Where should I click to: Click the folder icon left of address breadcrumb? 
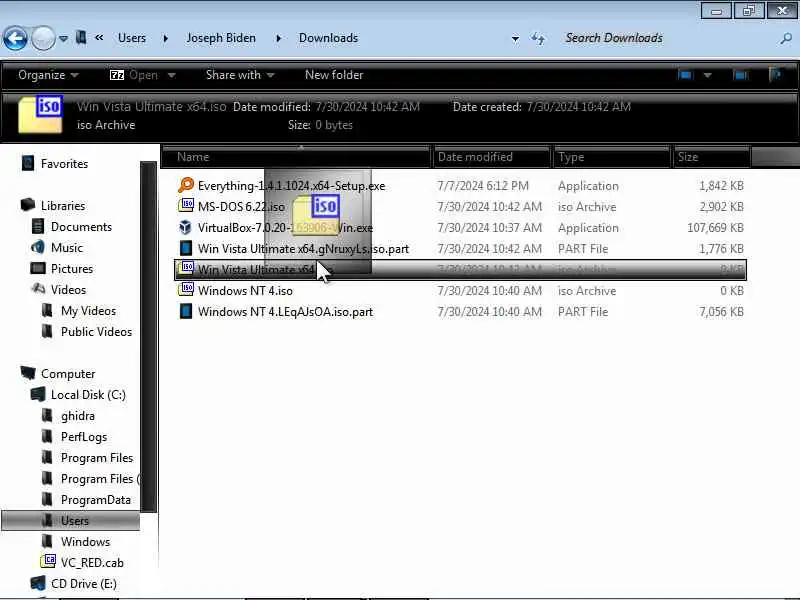(x=81, y=38)
